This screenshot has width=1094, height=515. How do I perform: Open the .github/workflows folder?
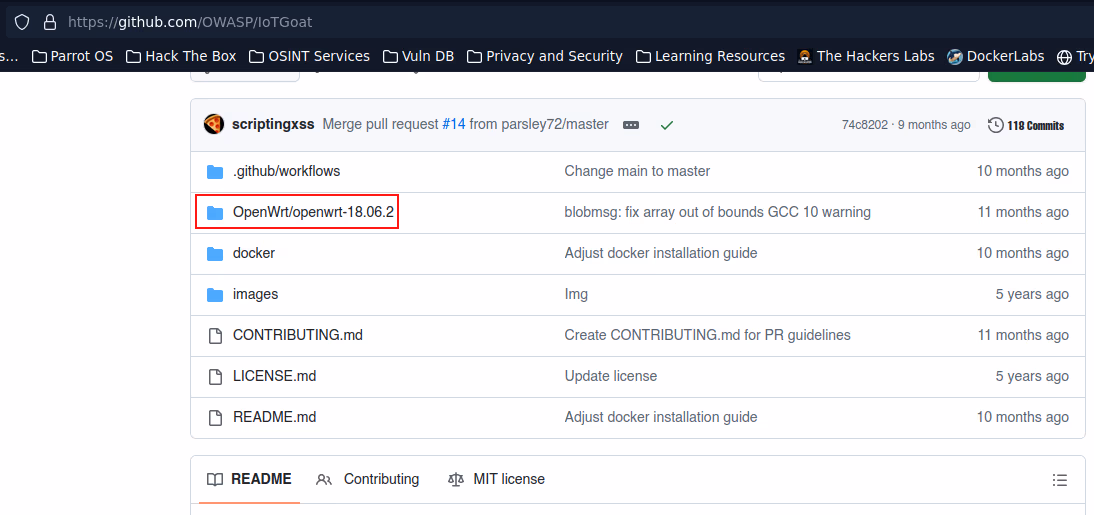(286, 171)
